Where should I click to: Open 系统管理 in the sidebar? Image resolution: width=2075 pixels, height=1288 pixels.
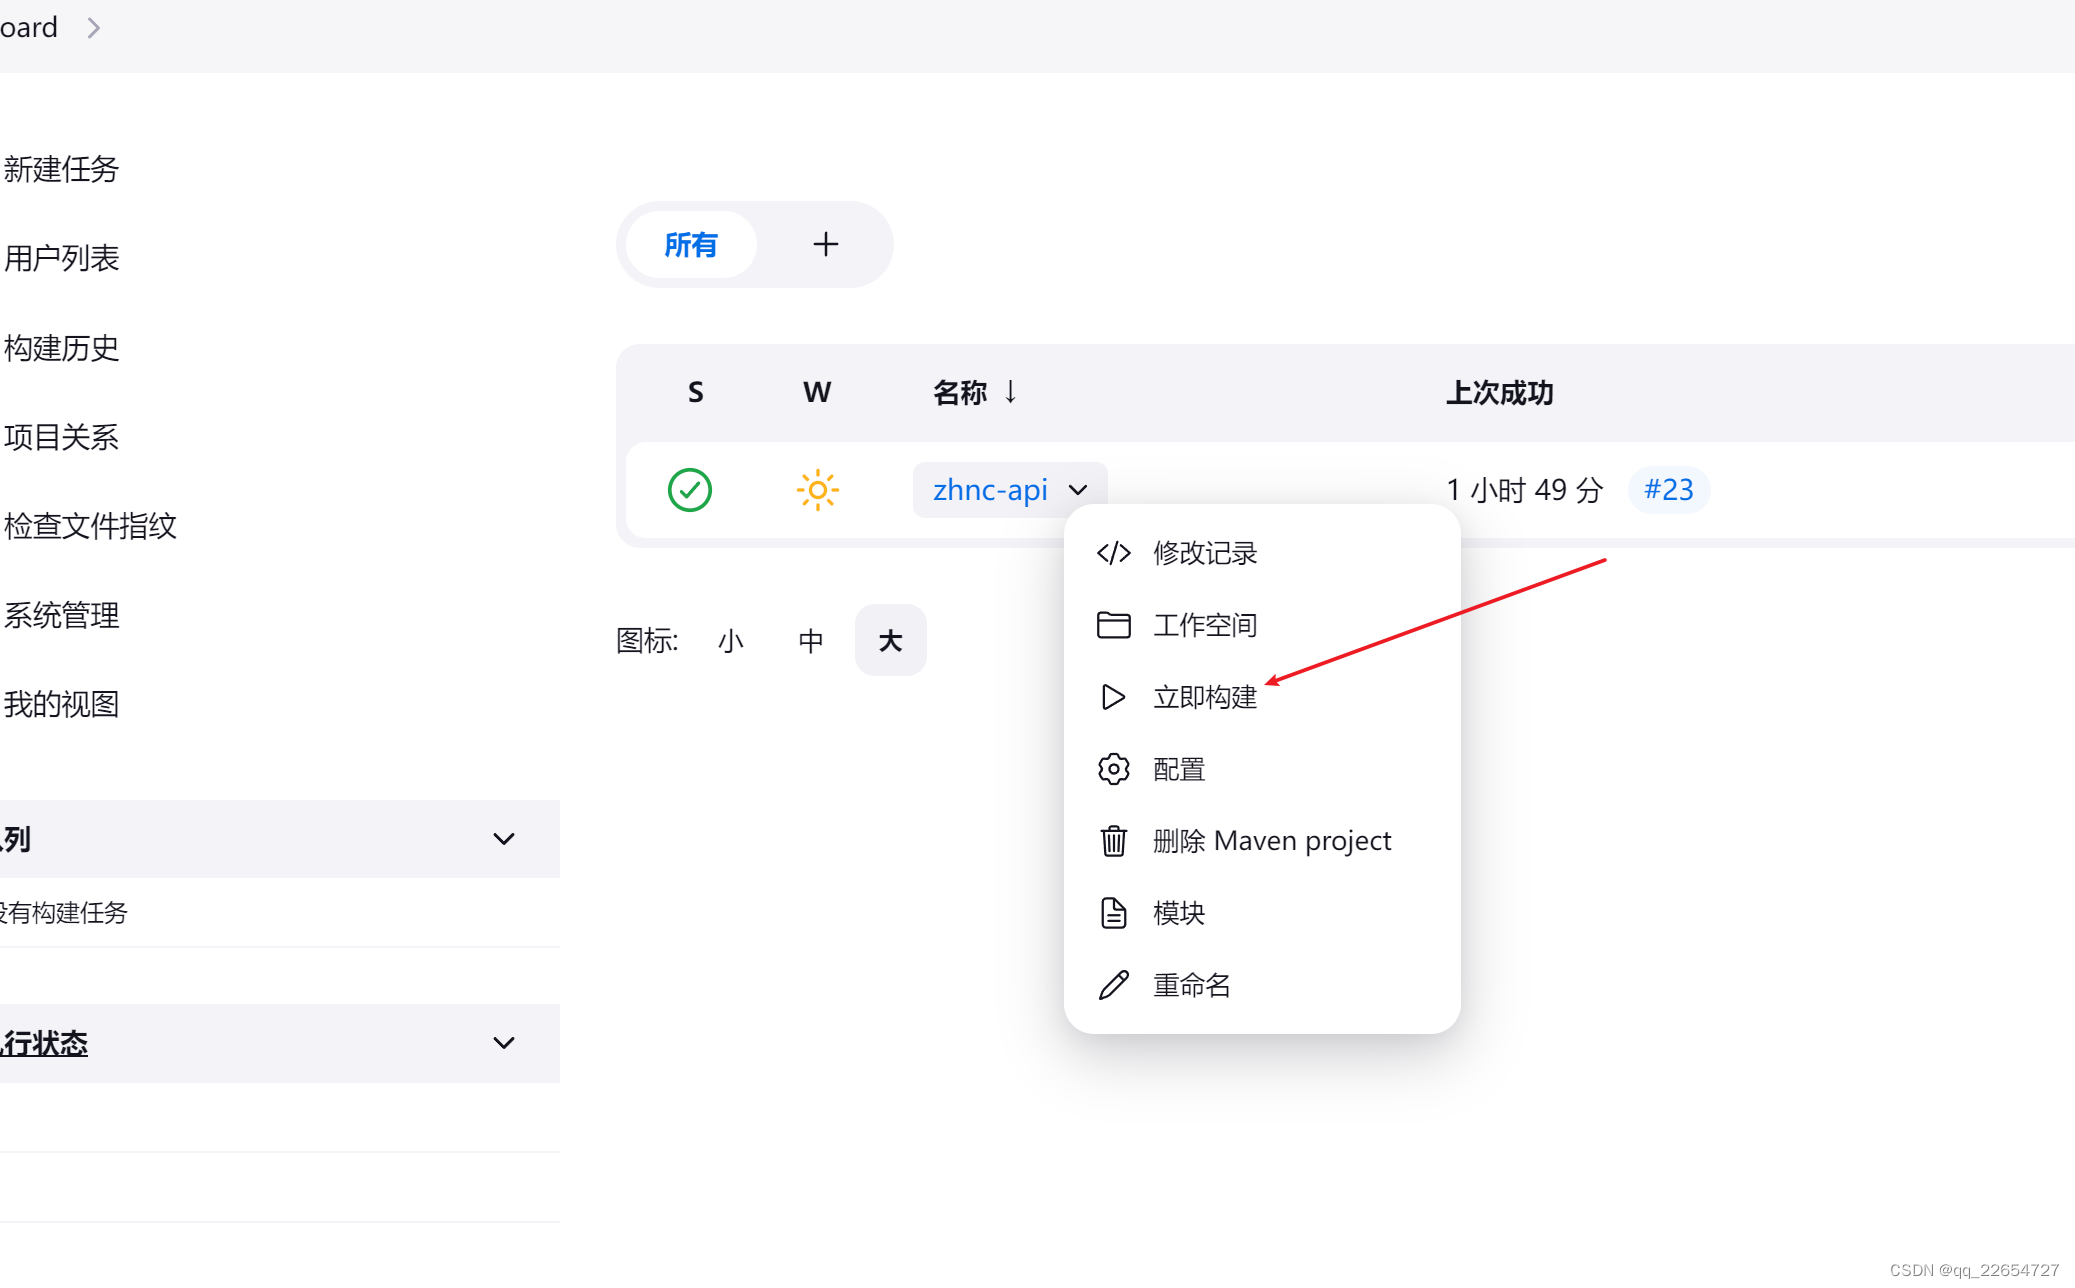[x=61, y=615]
